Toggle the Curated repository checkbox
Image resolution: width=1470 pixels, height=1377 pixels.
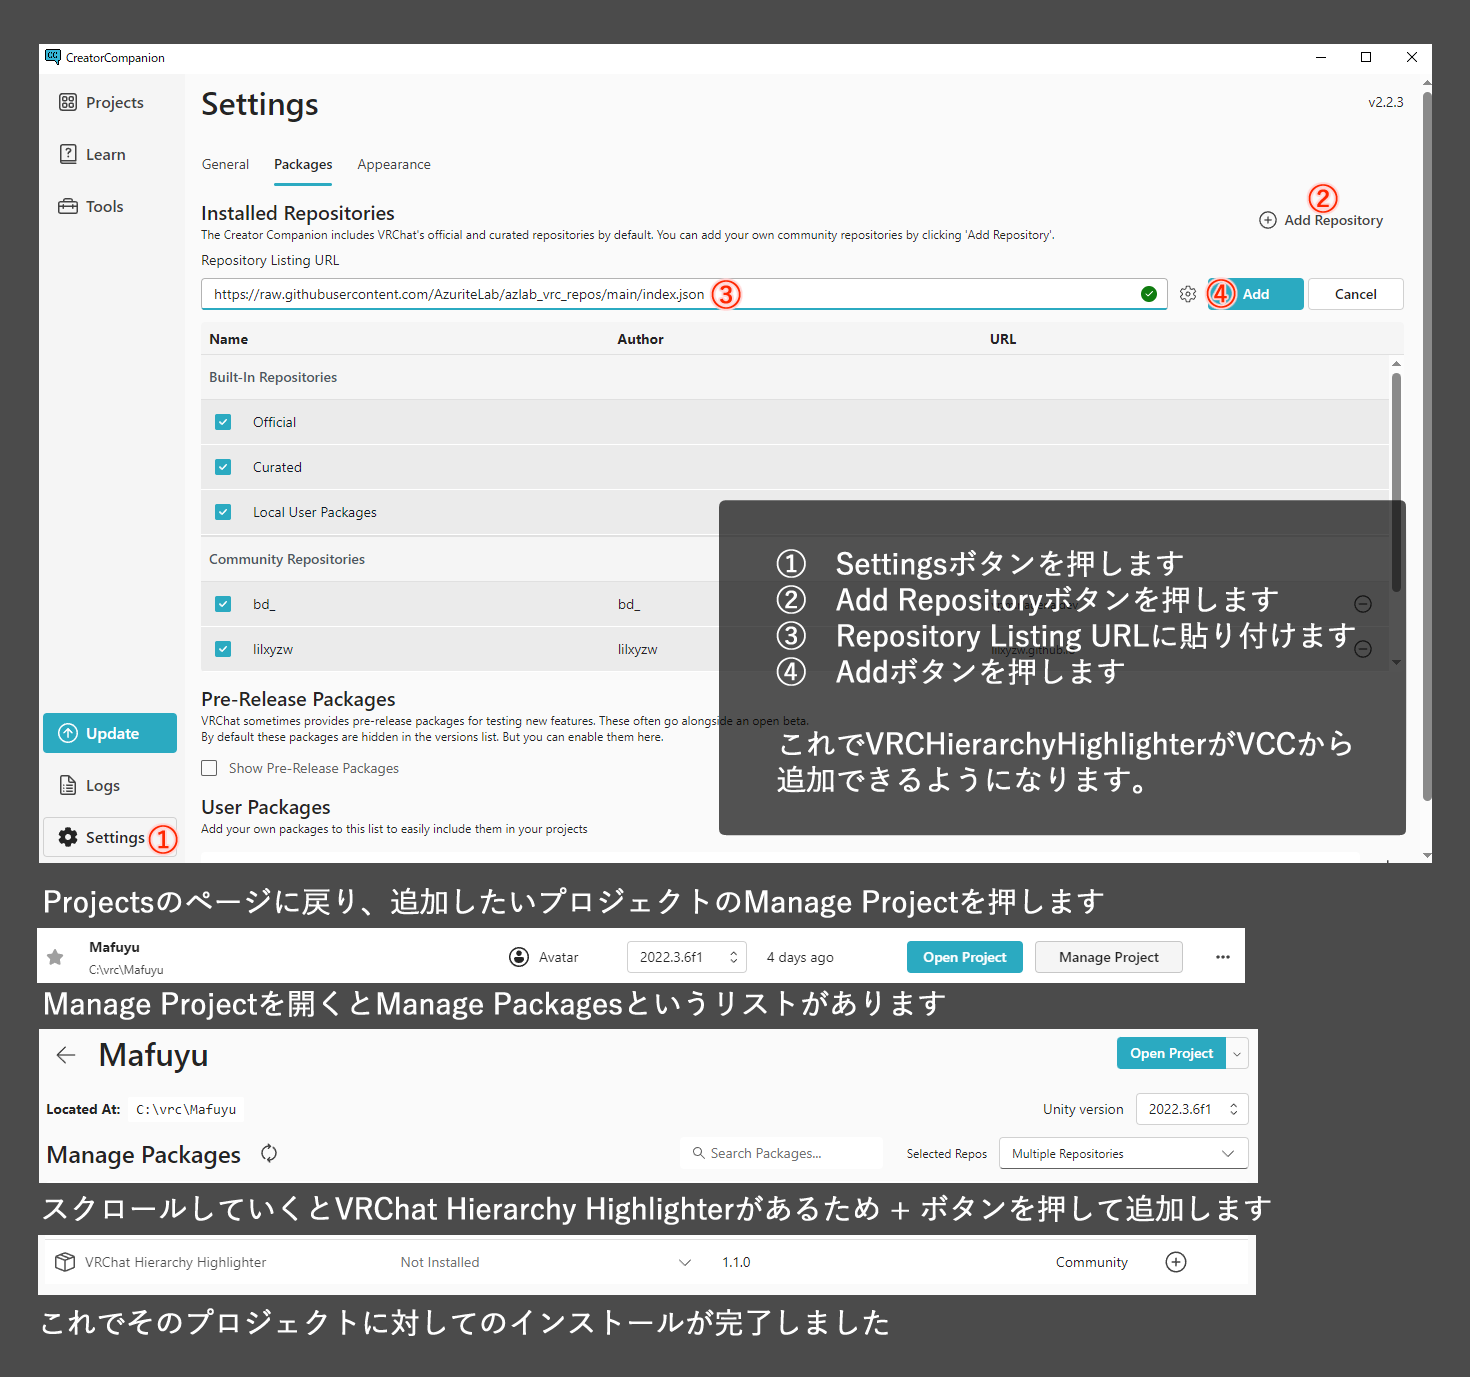coord(223,467)
